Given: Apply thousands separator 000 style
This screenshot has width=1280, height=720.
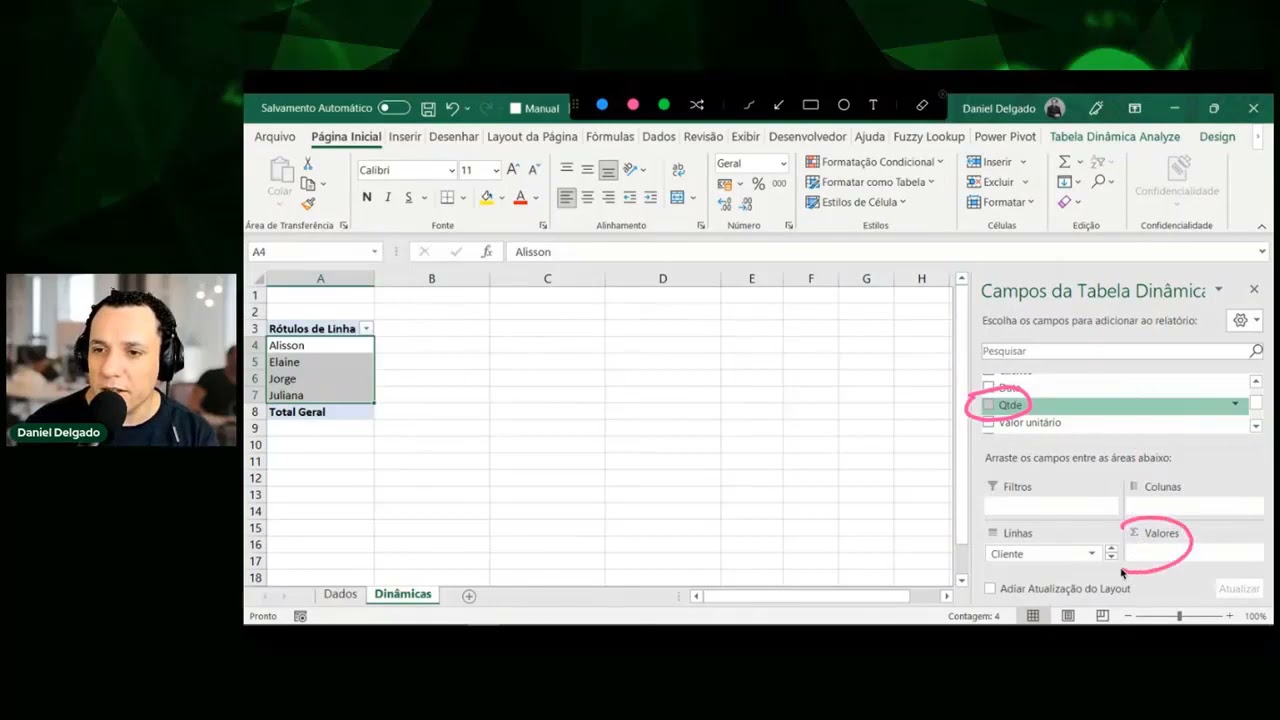Looking at the screenshot, I should 779,184.
